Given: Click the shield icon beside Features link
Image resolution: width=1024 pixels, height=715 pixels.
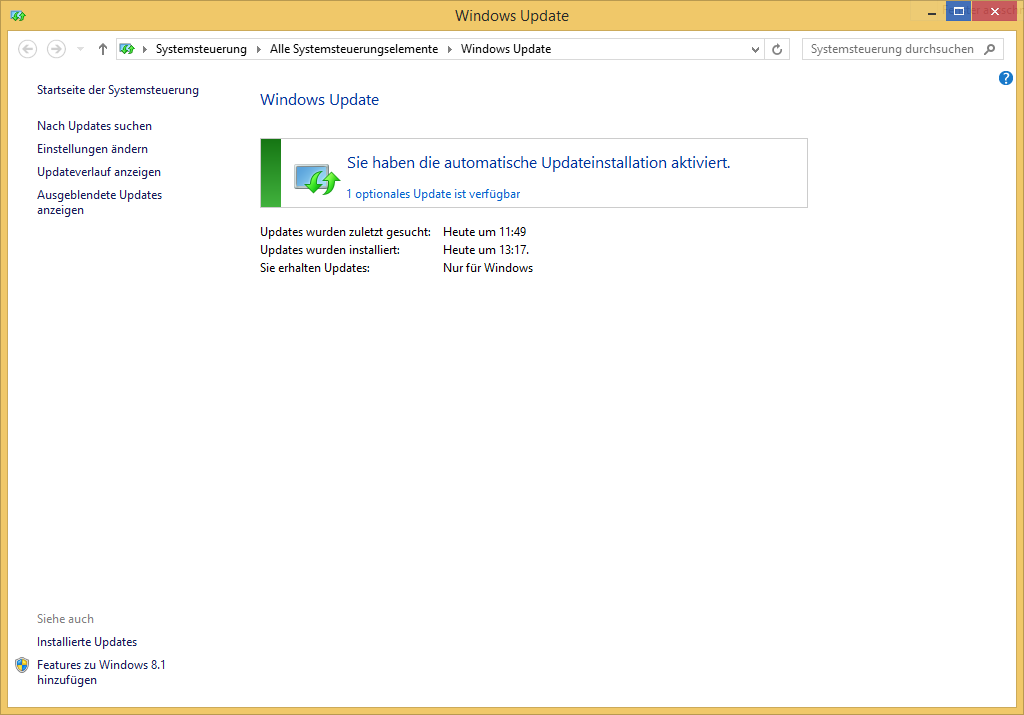Looking at the screenshot, I should [22, 665].
